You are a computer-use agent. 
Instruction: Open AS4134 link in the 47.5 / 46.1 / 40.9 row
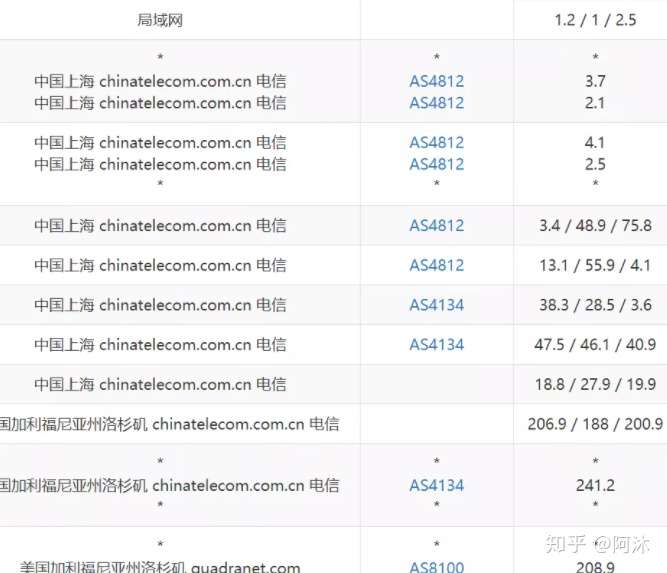coord(436,345)
